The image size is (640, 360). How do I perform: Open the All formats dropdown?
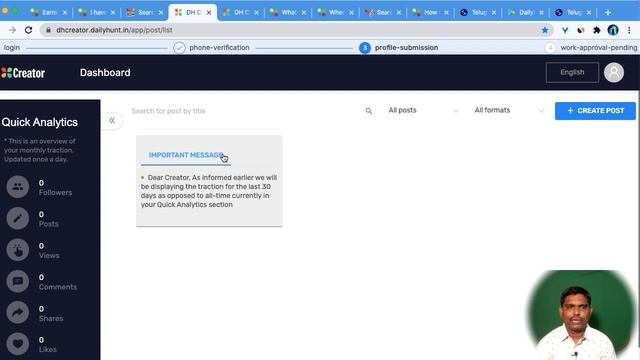[x=509, y=110]
